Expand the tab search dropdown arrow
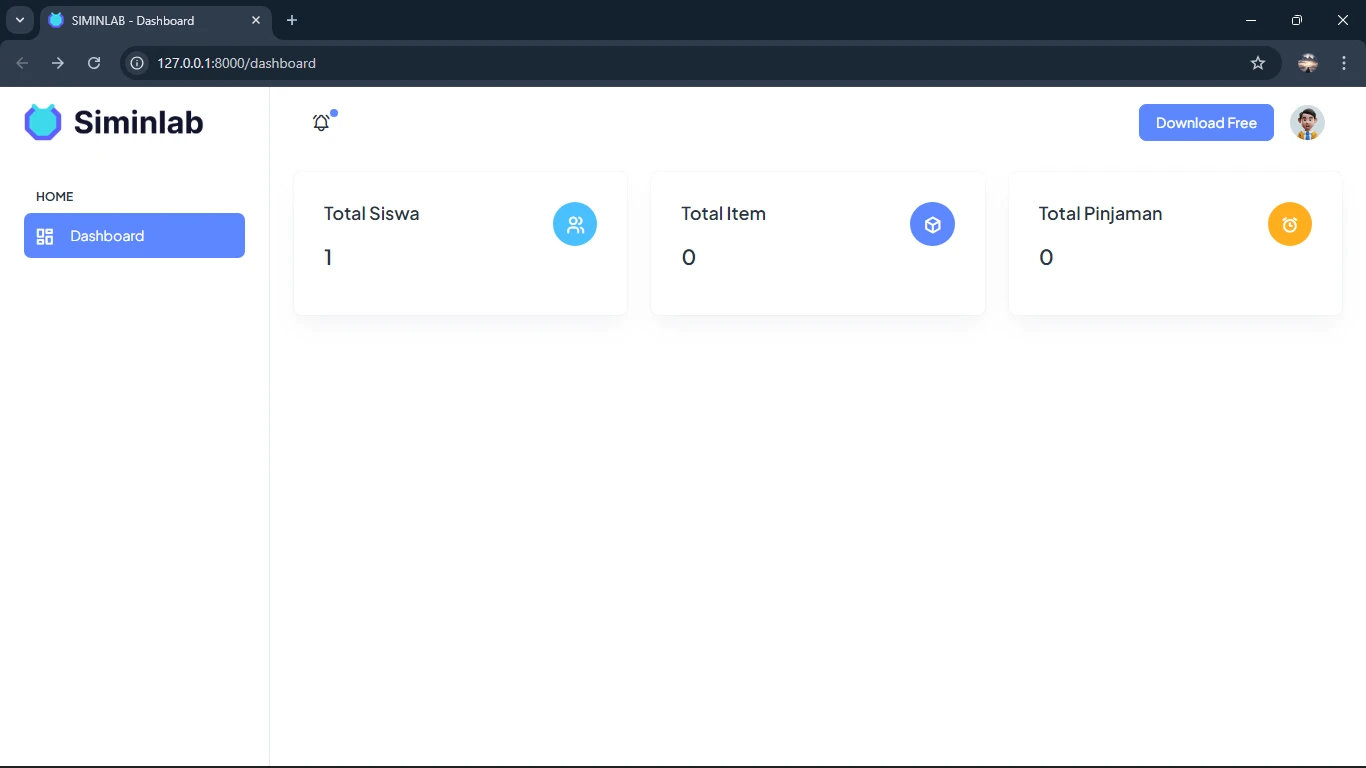 [x=19, y=20]
